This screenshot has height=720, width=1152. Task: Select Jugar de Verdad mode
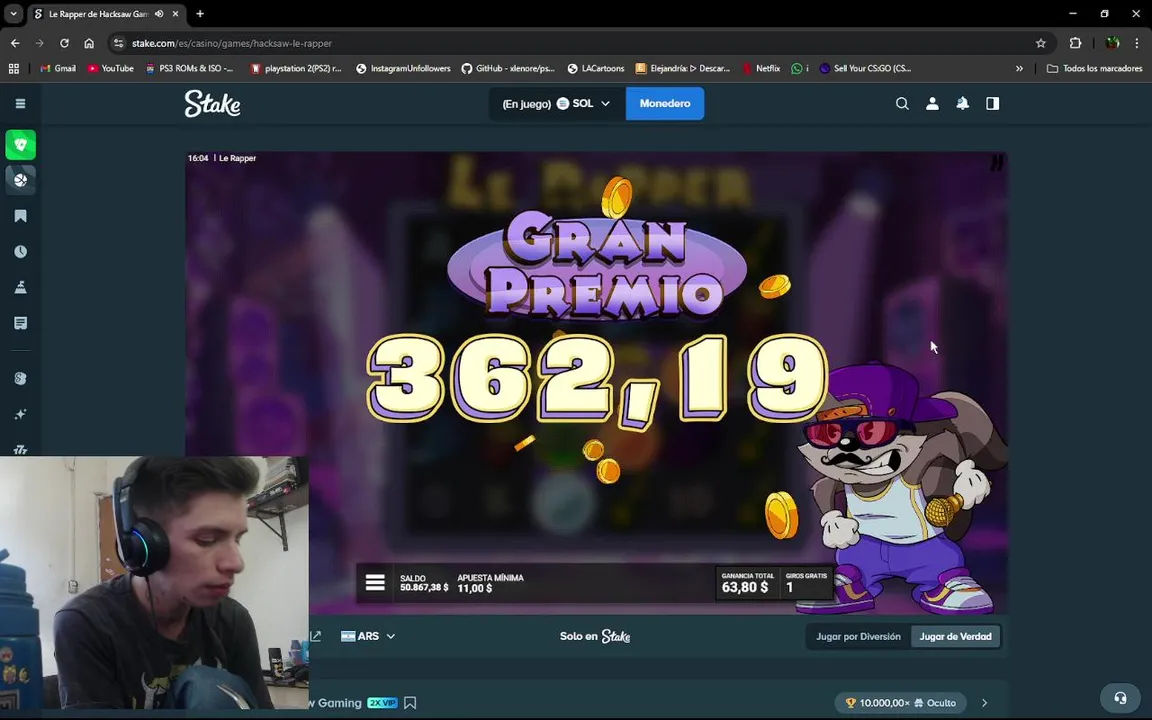pyautogui.click(x=955, y=636)
